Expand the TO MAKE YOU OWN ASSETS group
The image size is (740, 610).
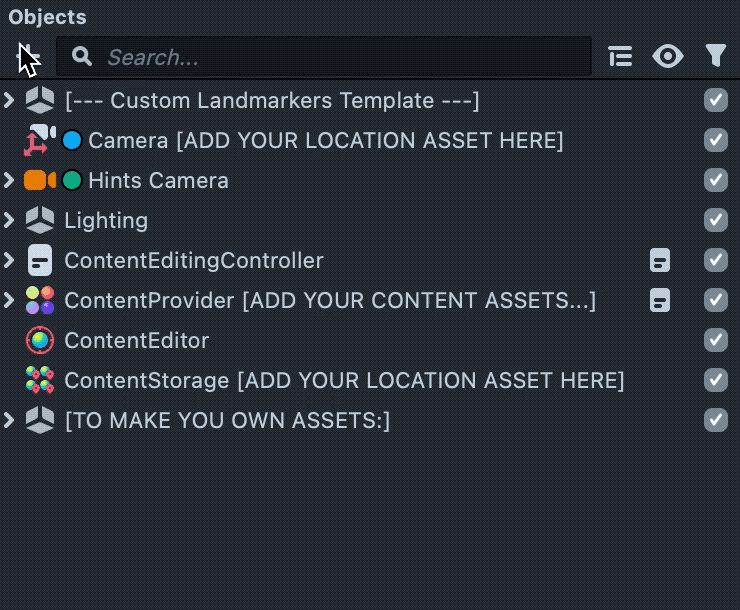[9, 421]
